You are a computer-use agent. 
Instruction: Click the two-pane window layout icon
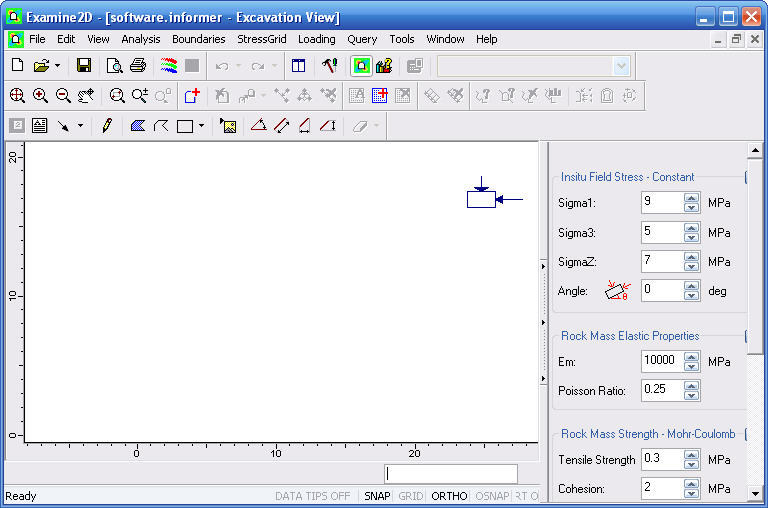click(x=298, y=66)
